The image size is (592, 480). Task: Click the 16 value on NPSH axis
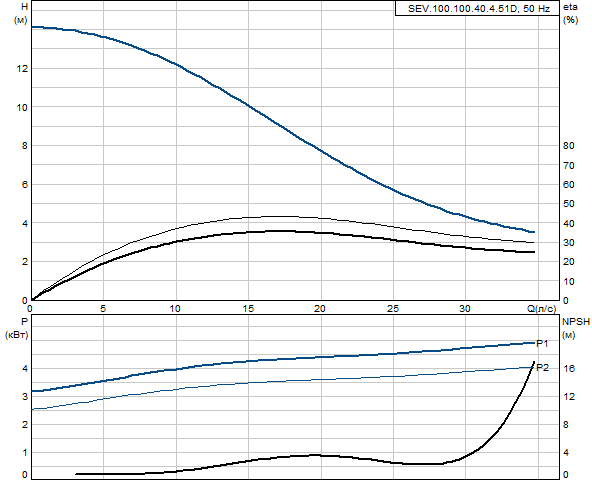coord(569,369)
